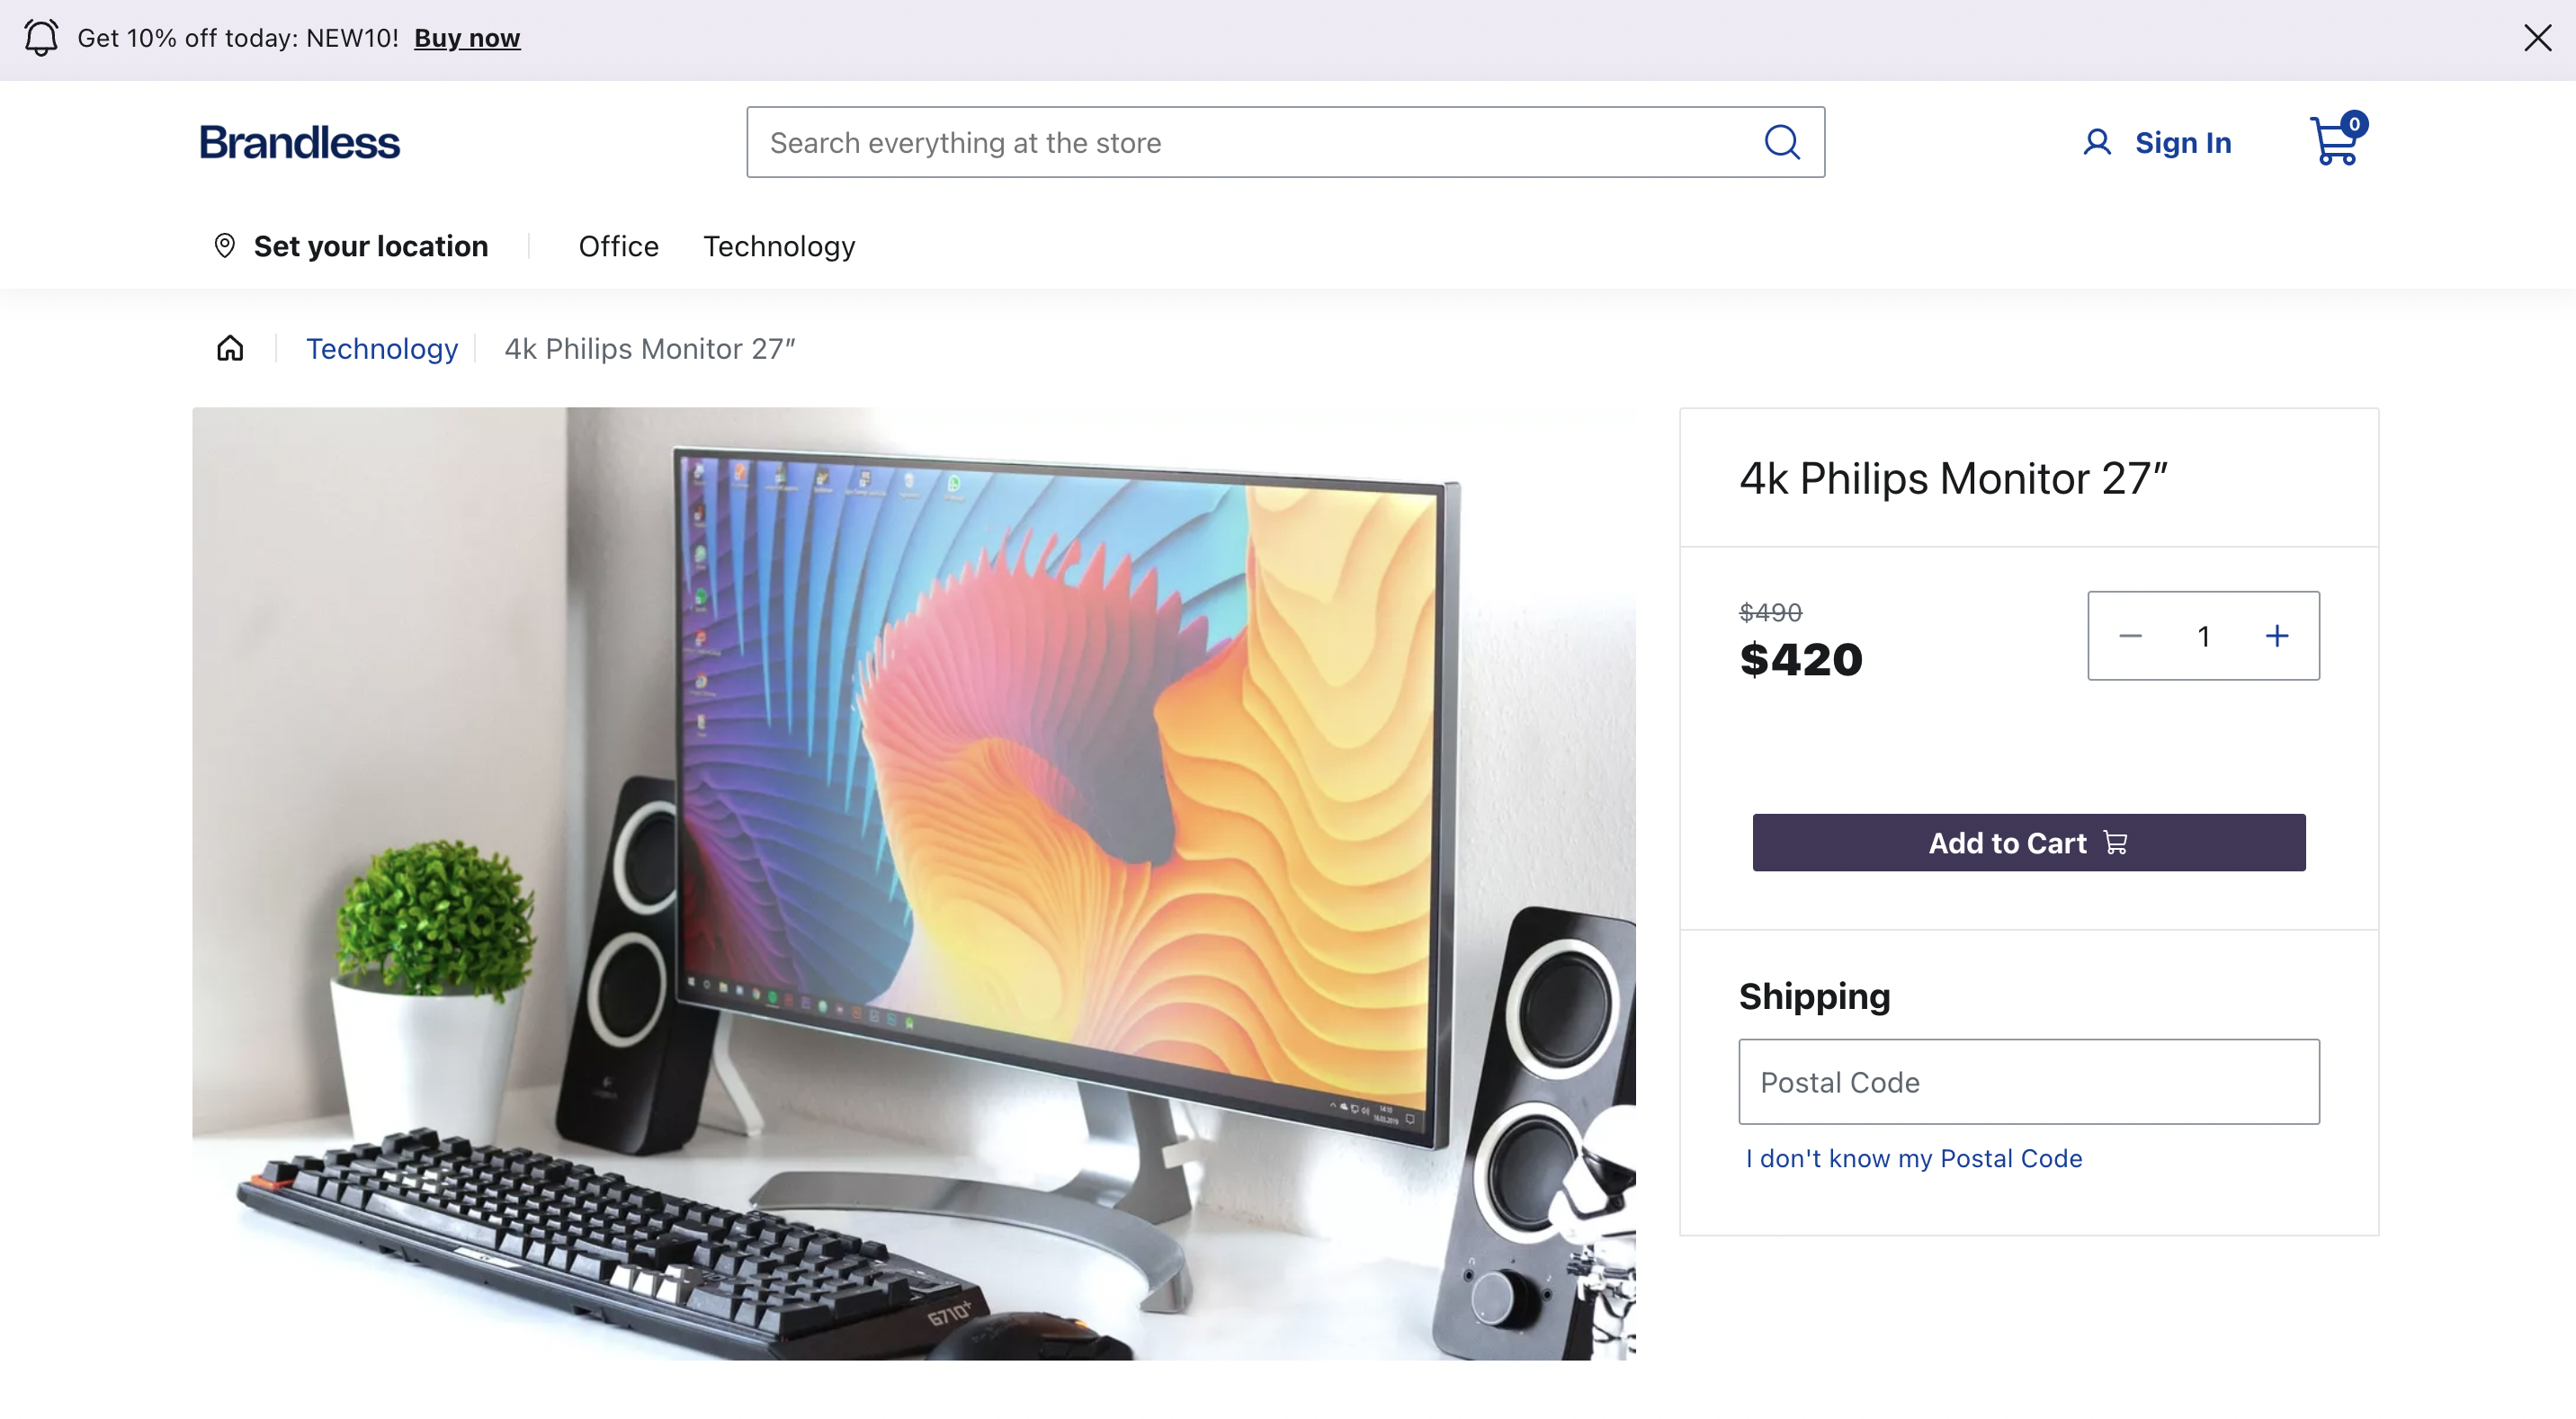Click the user account icon
2576x1419 pixels.
2096,141
